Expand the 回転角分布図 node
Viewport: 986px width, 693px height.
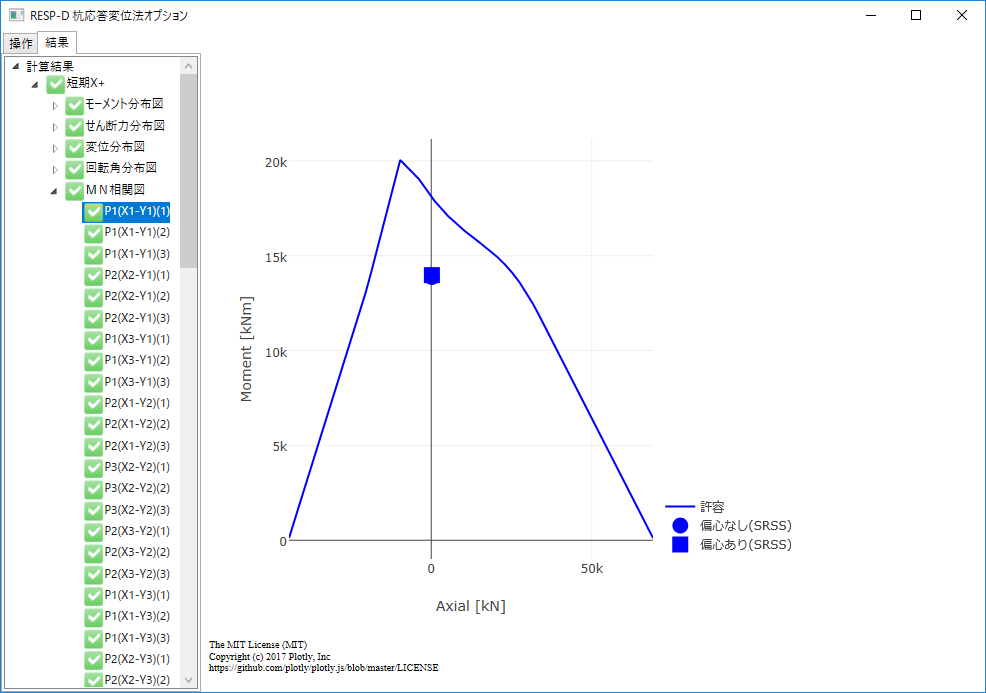click(55, 170)
